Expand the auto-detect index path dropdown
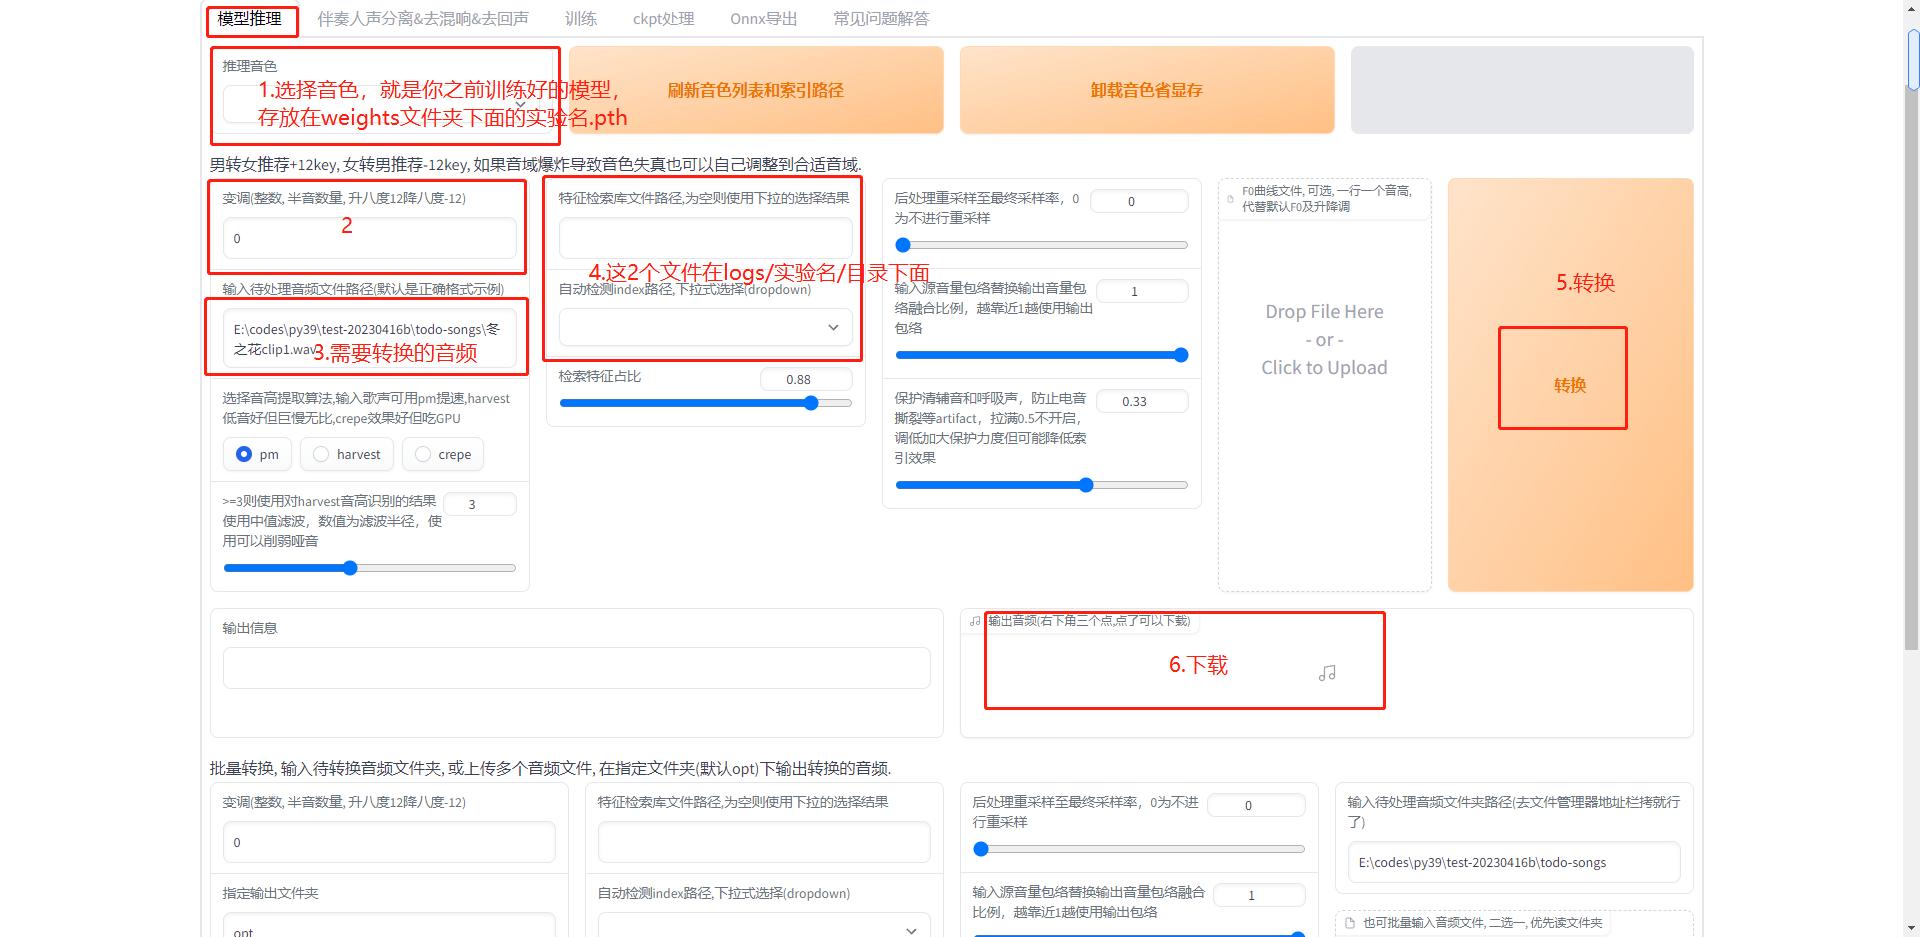The width and height of the screenshot is (1920, 937). tap(703, 327)
